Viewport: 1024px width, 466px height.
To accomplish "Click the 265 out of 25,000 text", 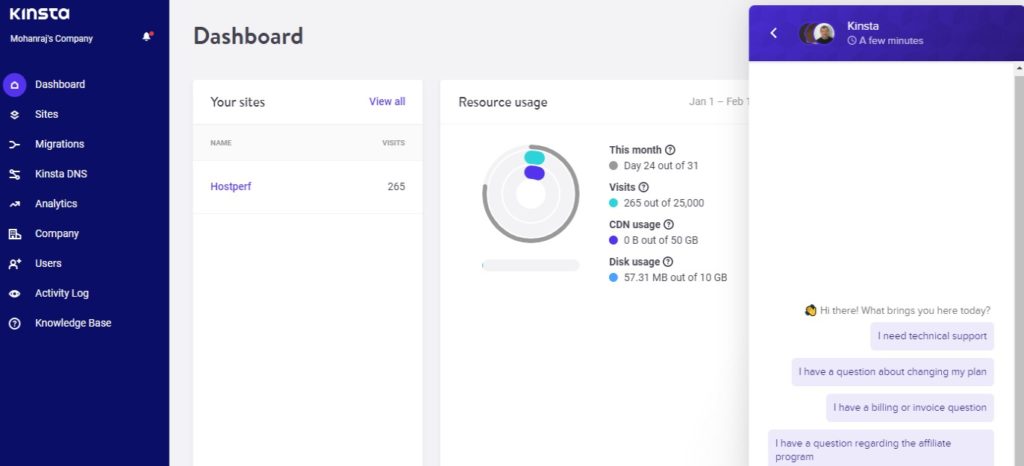I will (664, 203).
